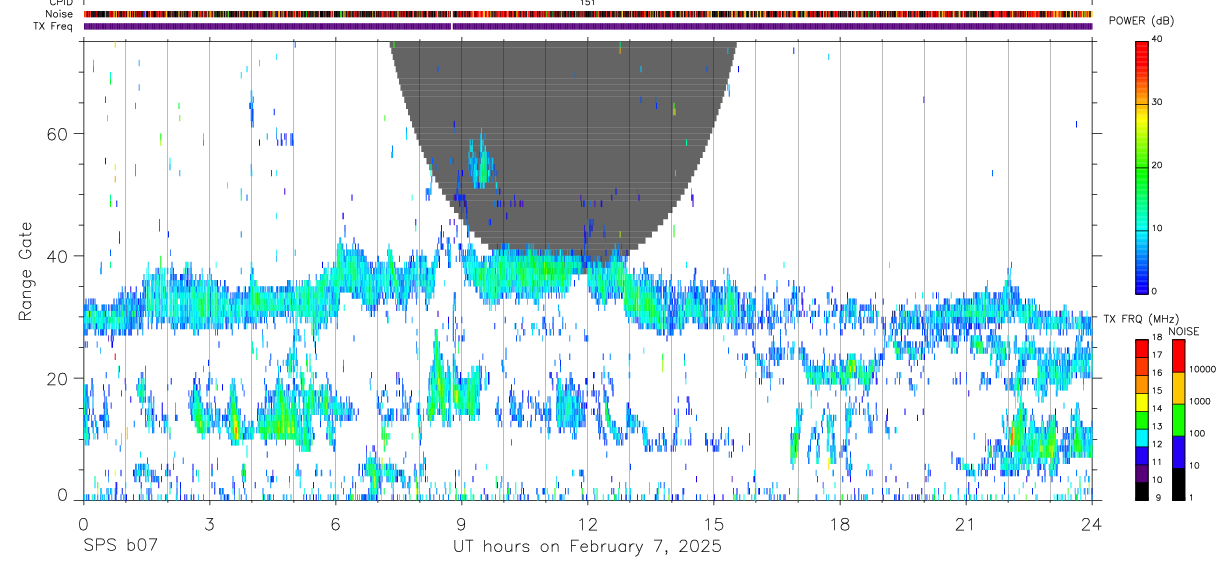Click the 1000 label on NOISE scale
Image resolution: width=1228 pixels, height=567 pixels.
coord(1200,401)
